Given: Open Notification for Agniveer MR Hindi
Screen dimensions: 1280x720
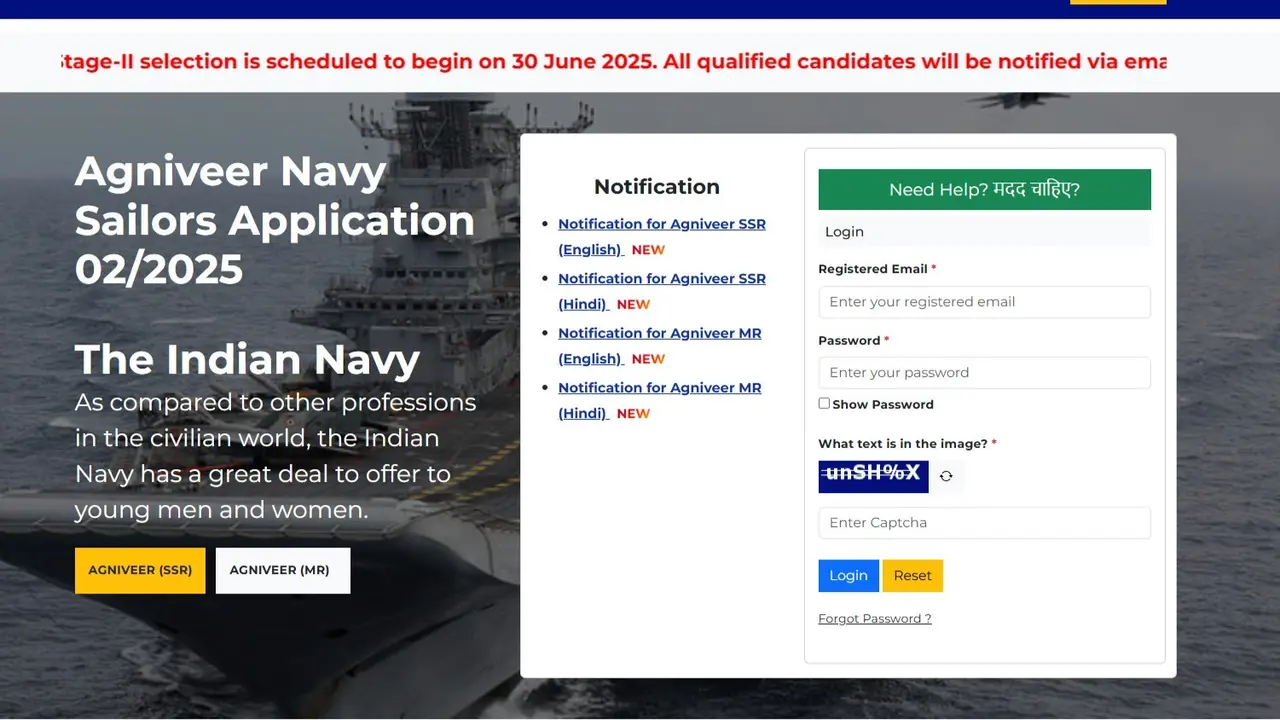Looking at the screenshot, I should point(659,400).
